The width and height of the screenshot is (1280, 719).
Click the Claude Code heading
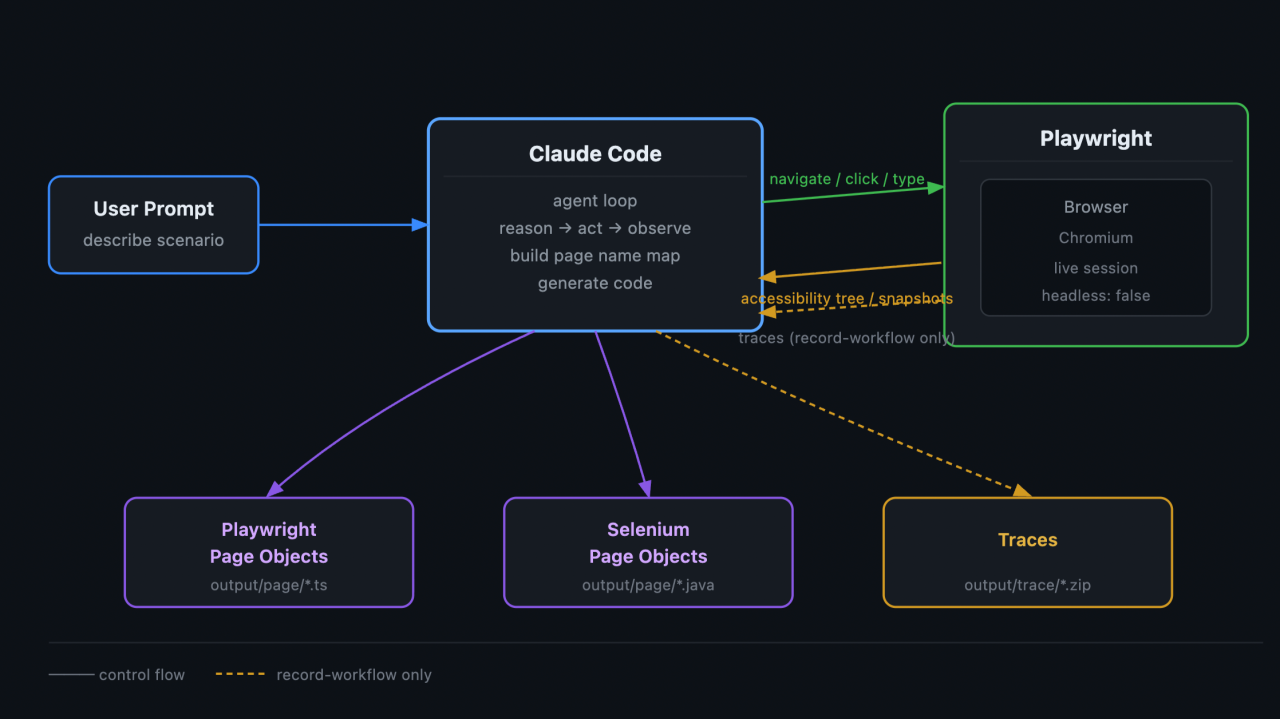[595, 154]
